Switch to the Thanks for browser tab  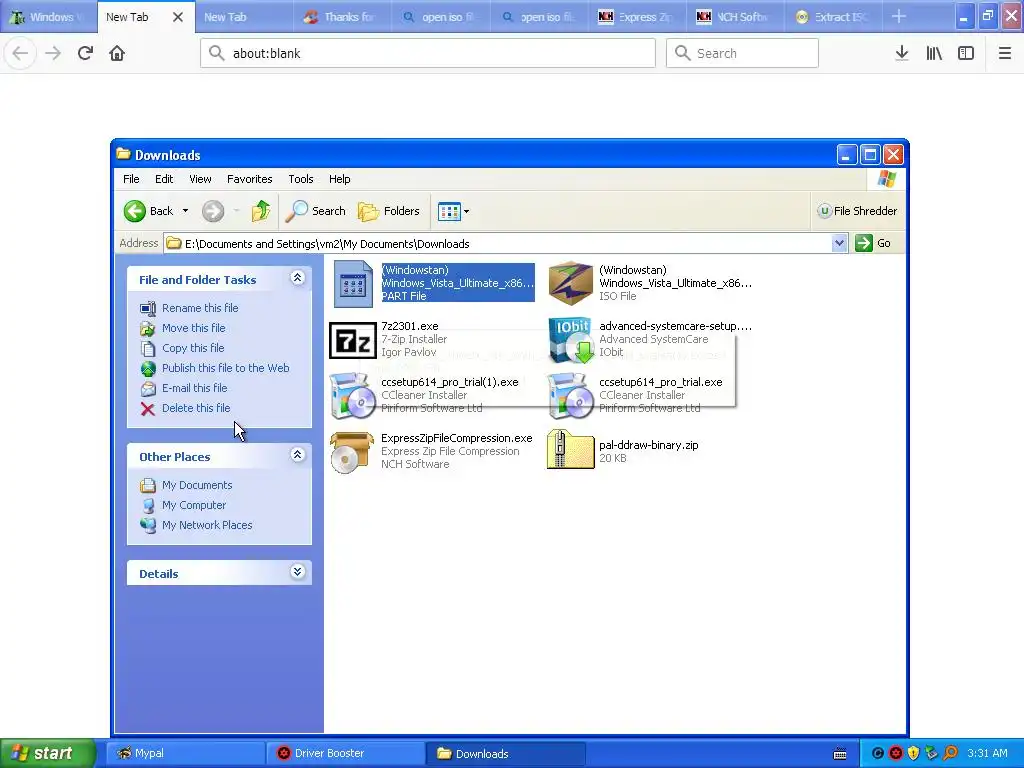coord(342,17)
